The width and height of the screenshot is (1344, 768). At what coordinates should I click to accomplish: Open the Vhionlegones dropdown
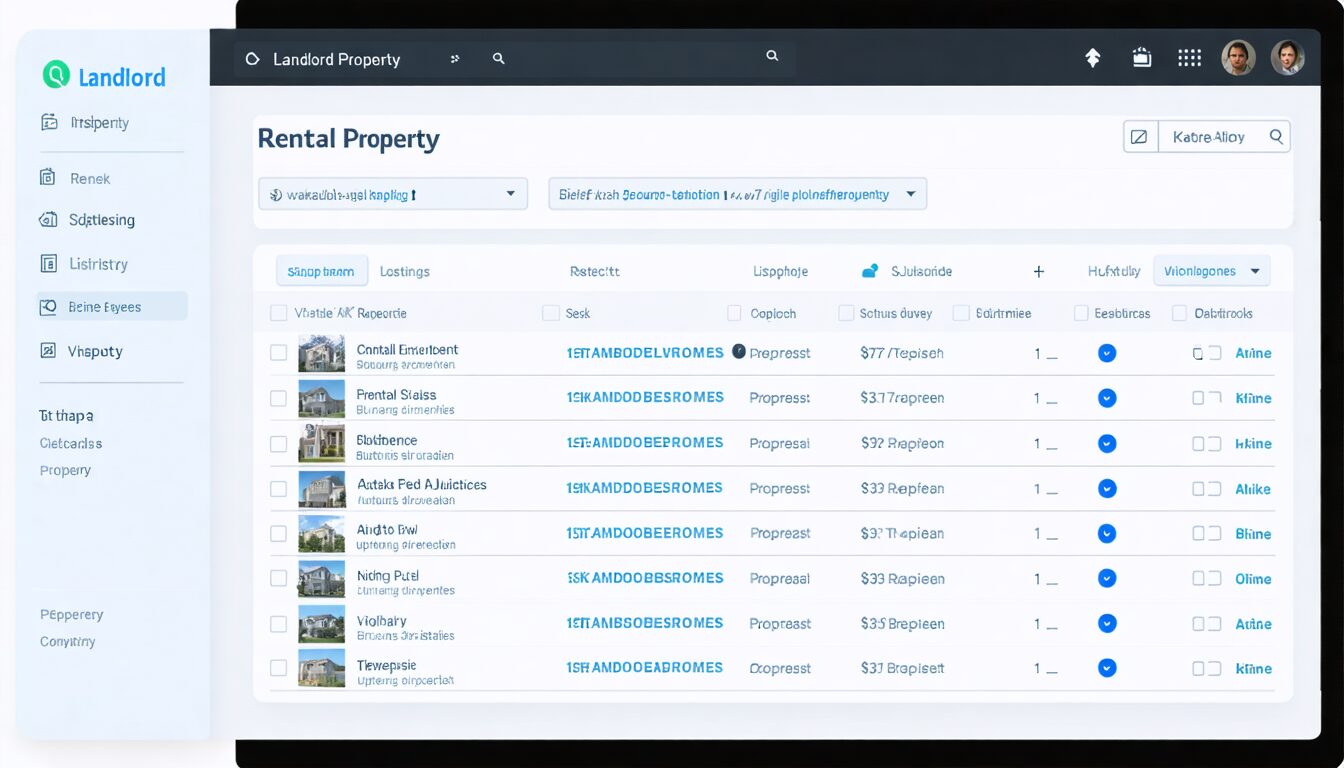coord(1211,271)
